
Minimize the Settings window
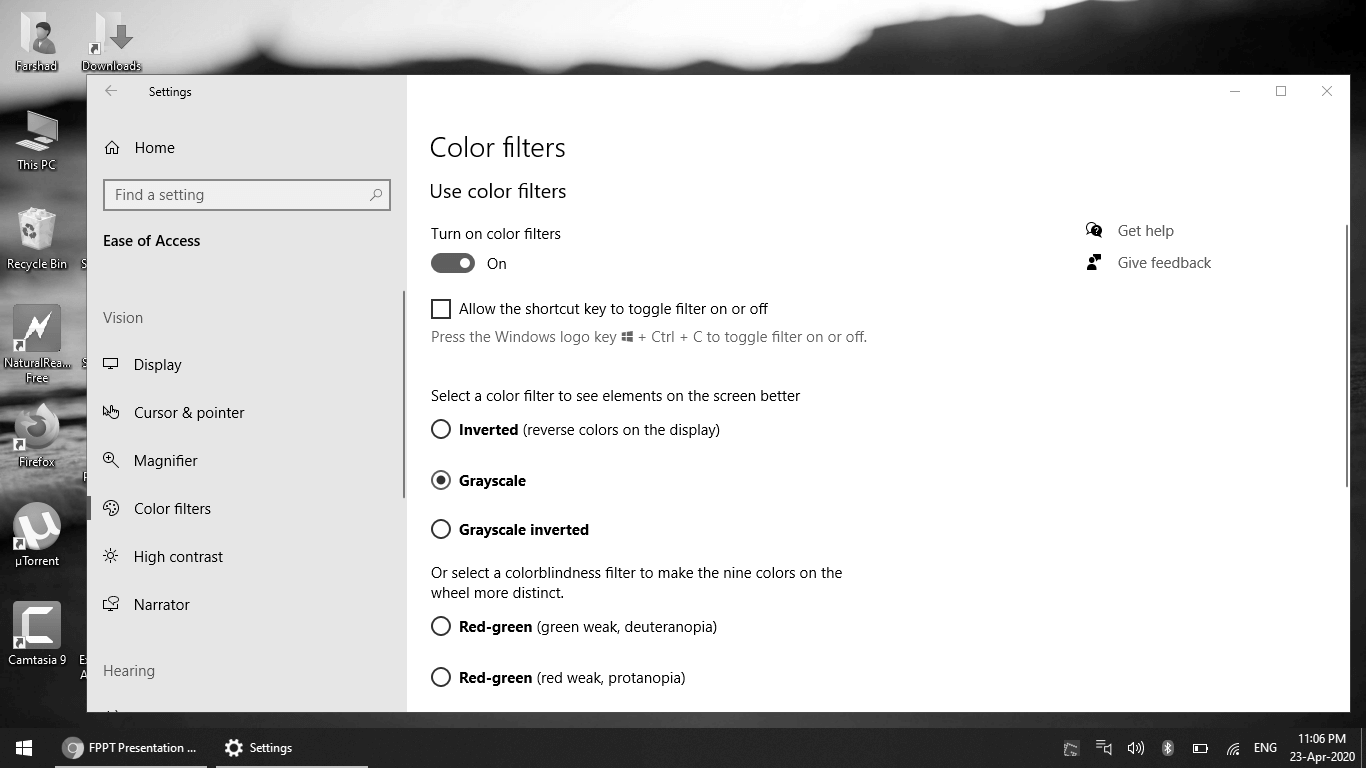(x=1235, y=91)
